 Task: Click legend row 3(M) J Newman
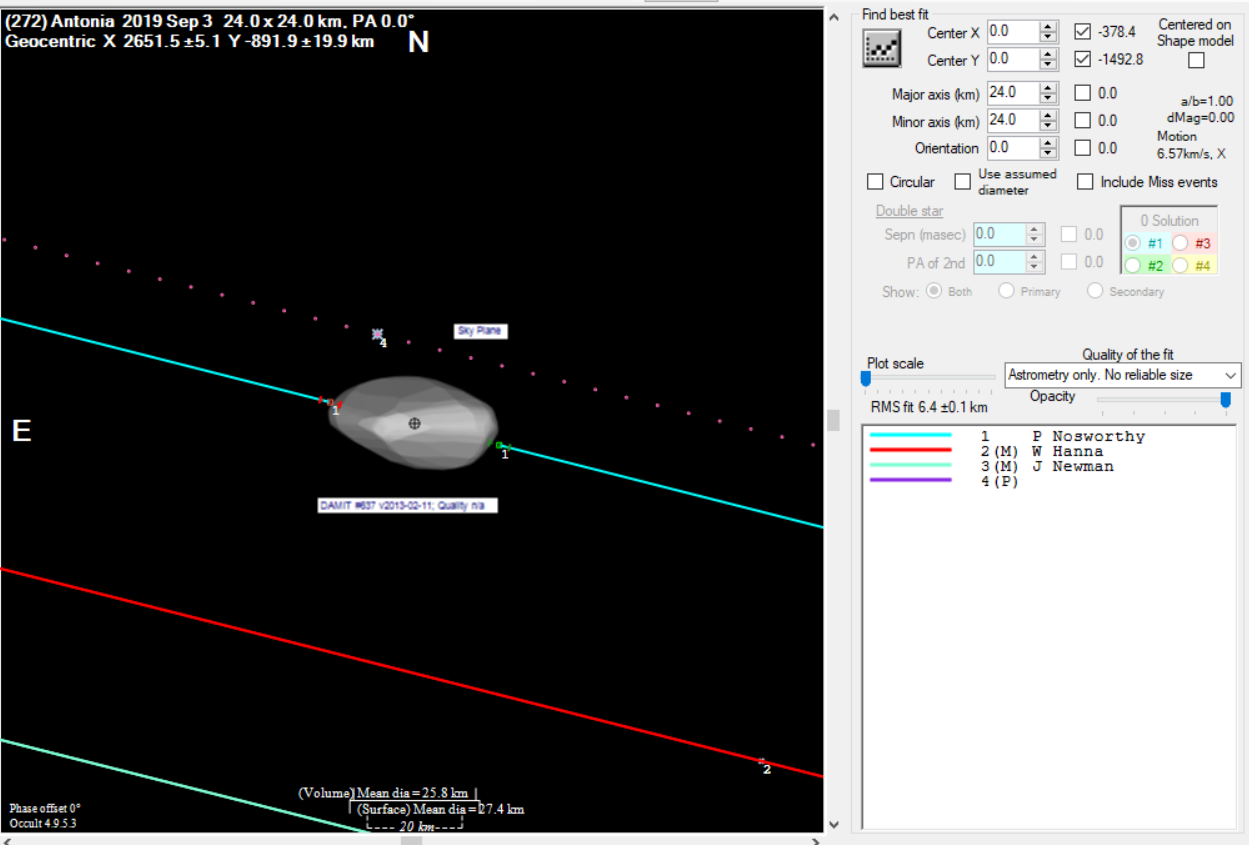[991, 466]
